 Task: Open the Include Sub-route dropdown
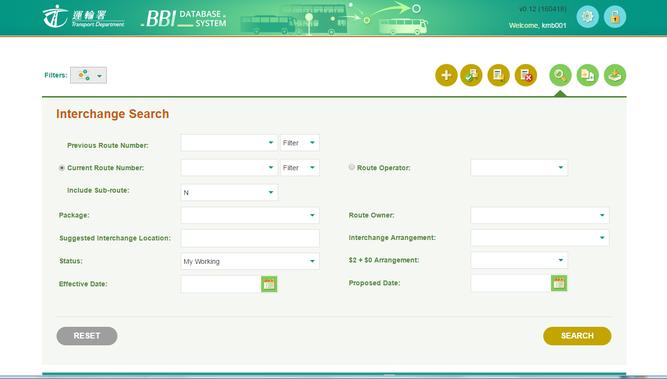(229, 193)
